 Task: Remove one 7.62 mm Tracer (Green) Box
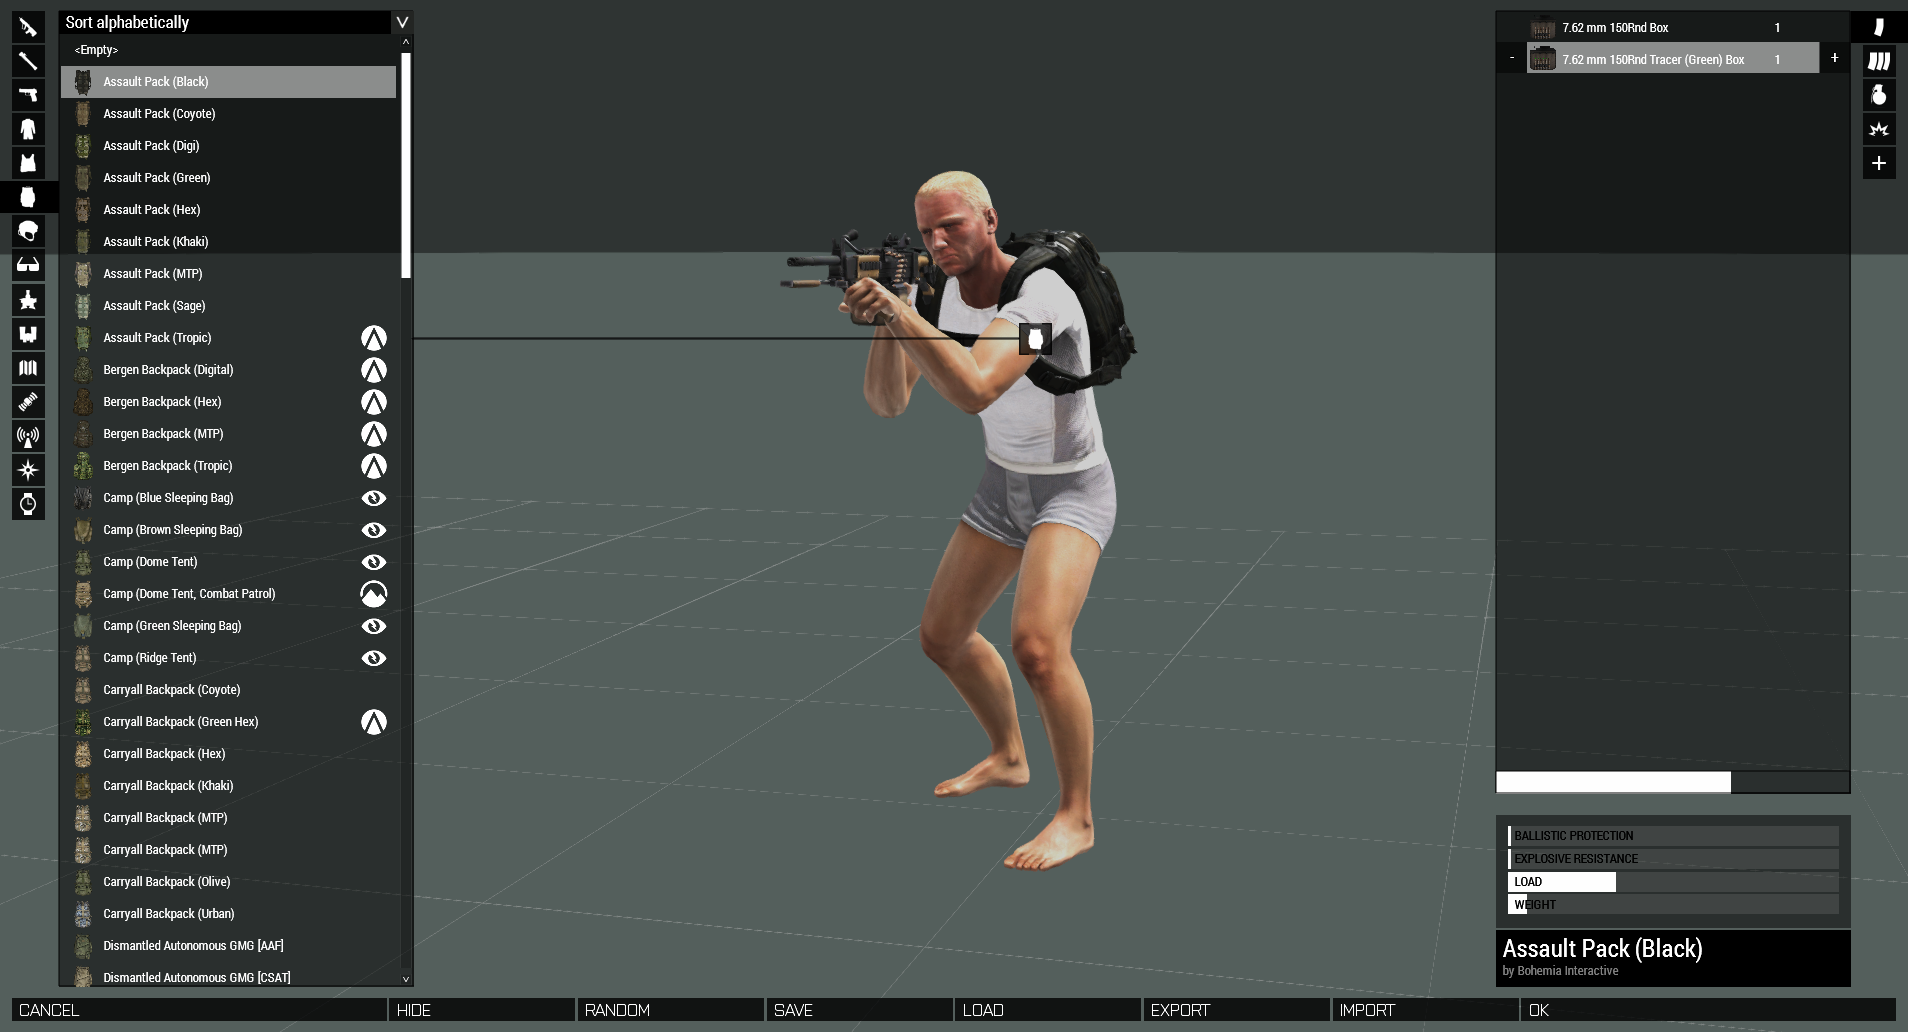point(1511,58)
